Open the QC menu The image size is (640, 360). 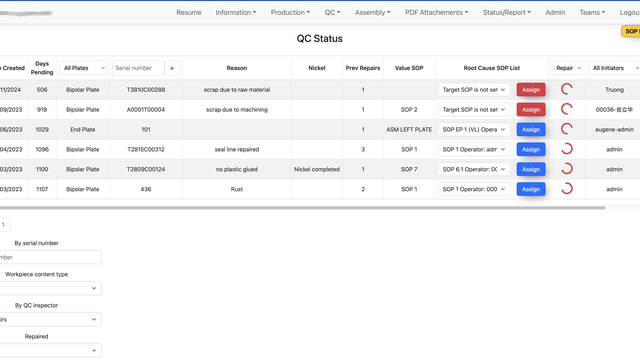pos(332,13)
